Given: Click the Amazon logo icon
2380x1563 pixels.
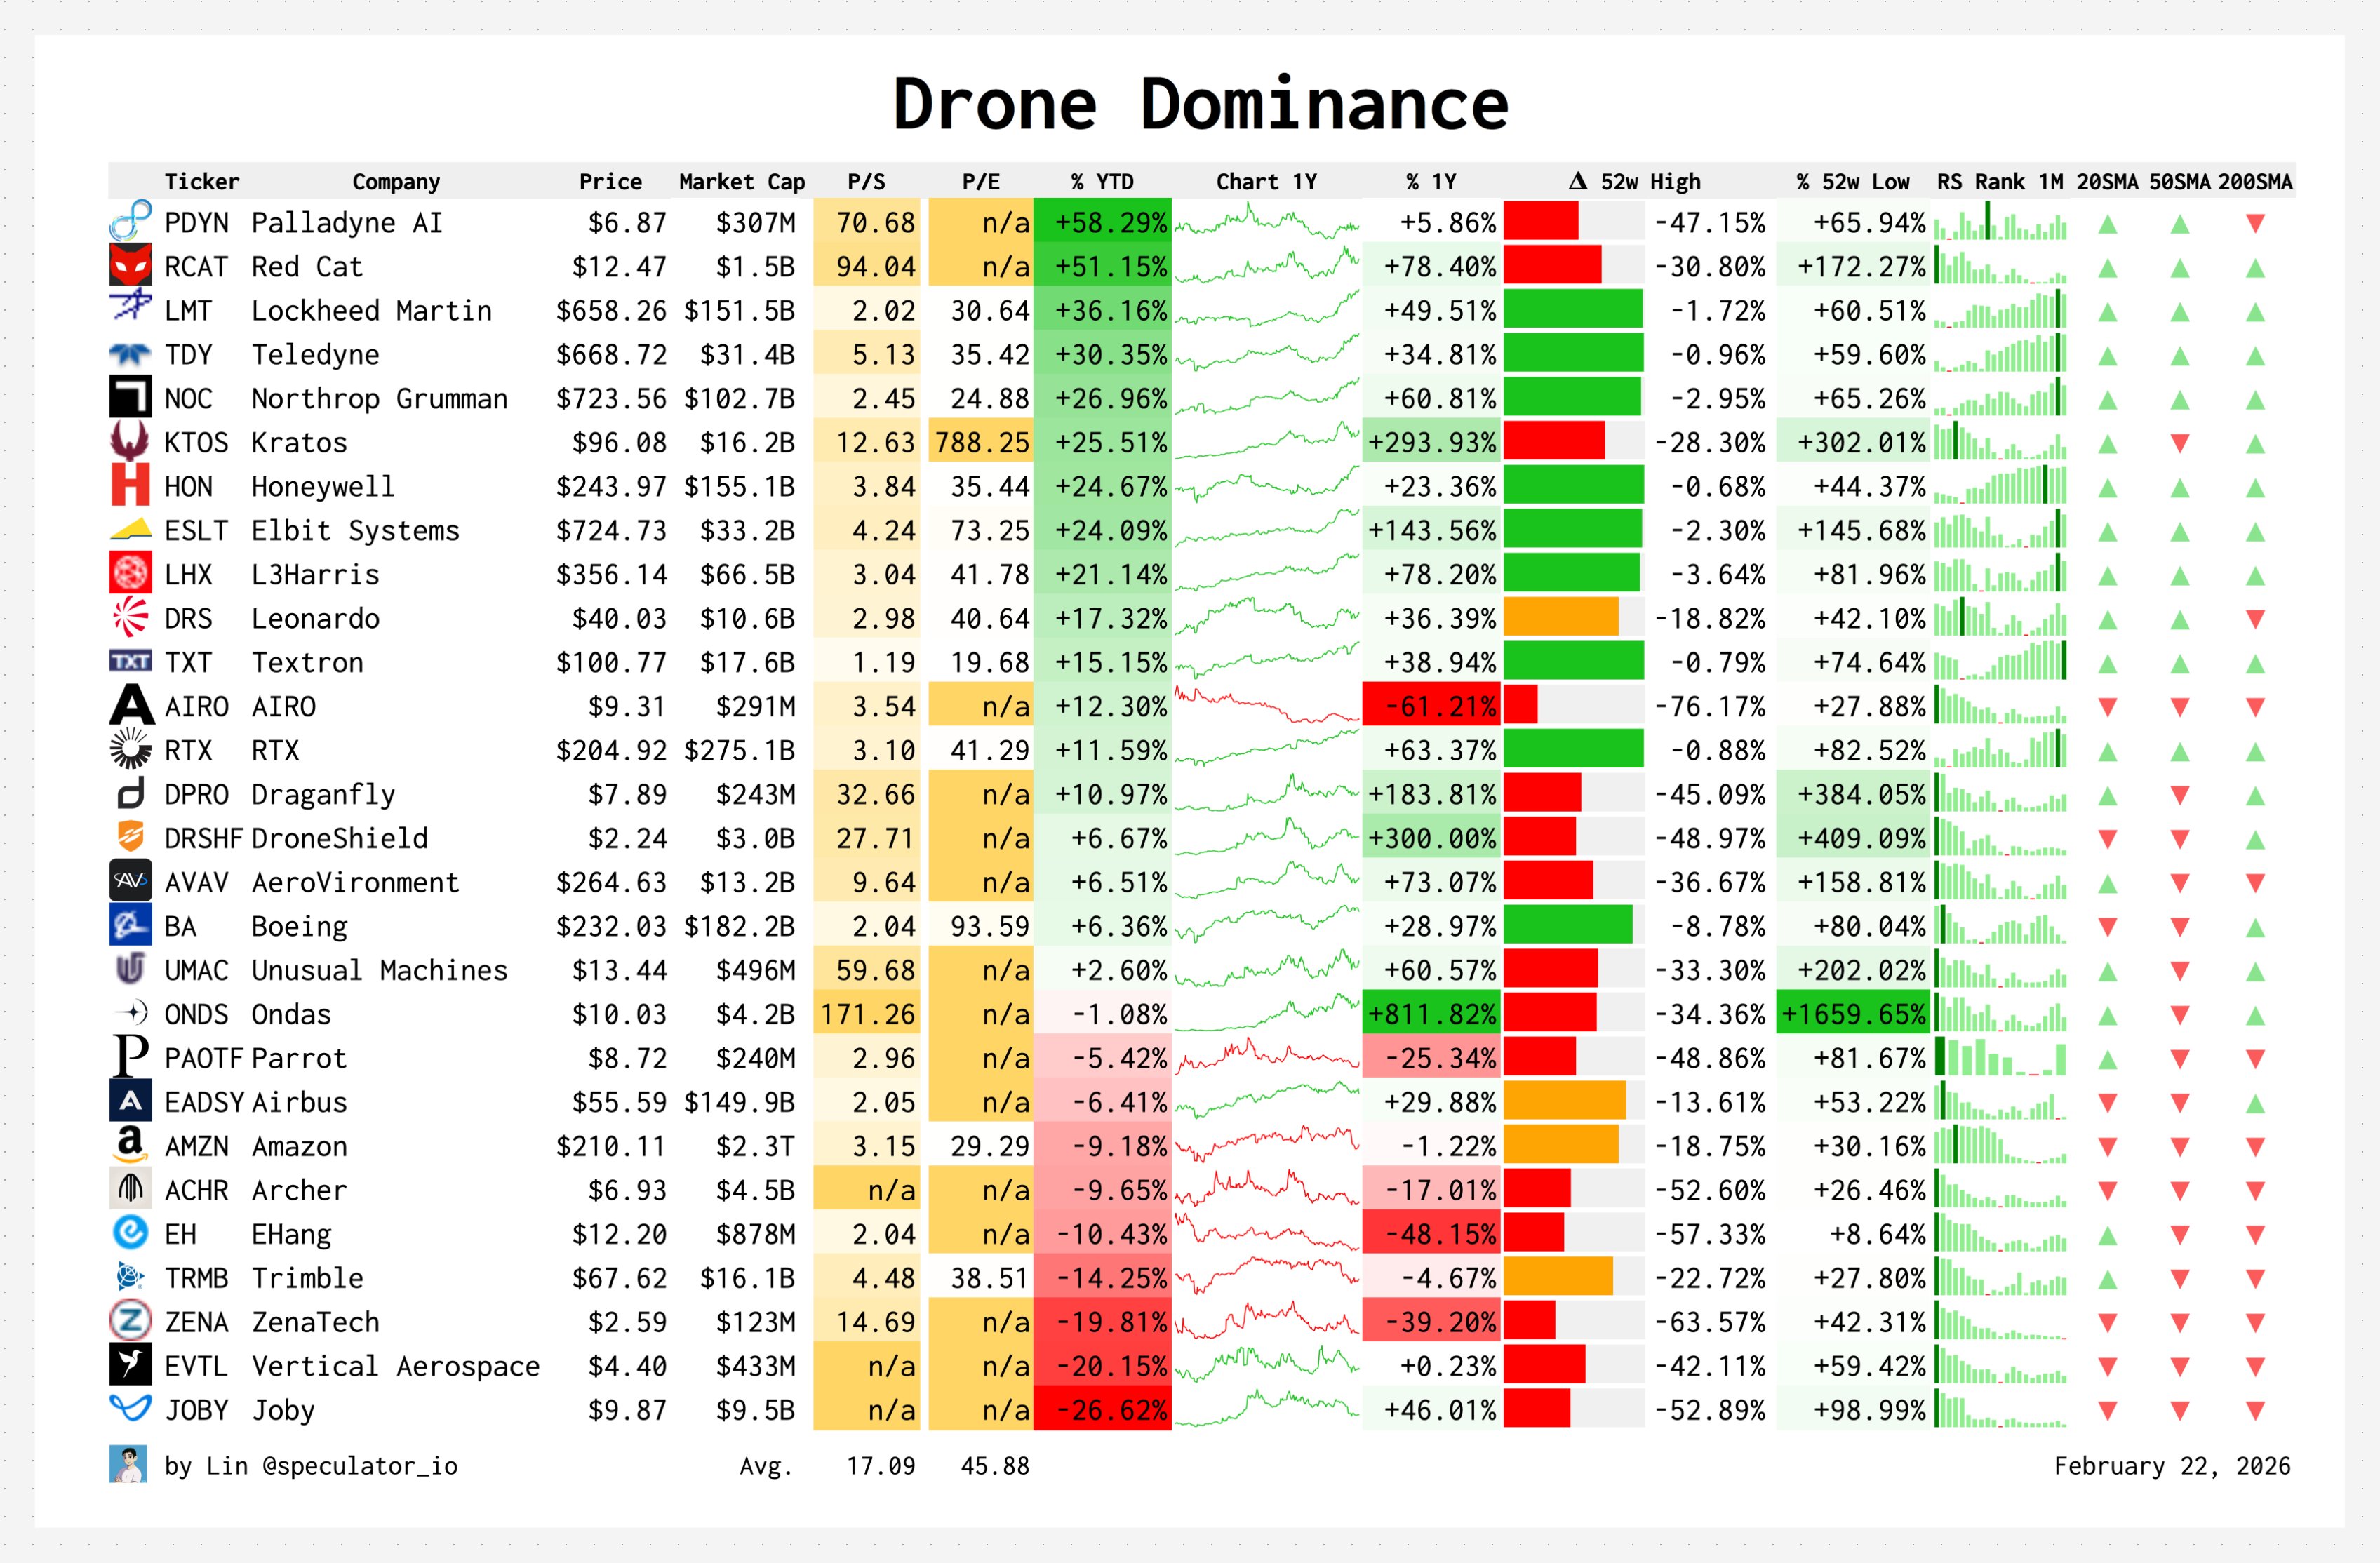Looking at the screenshot, I should pyautogui.click(x=130, y=1145).
